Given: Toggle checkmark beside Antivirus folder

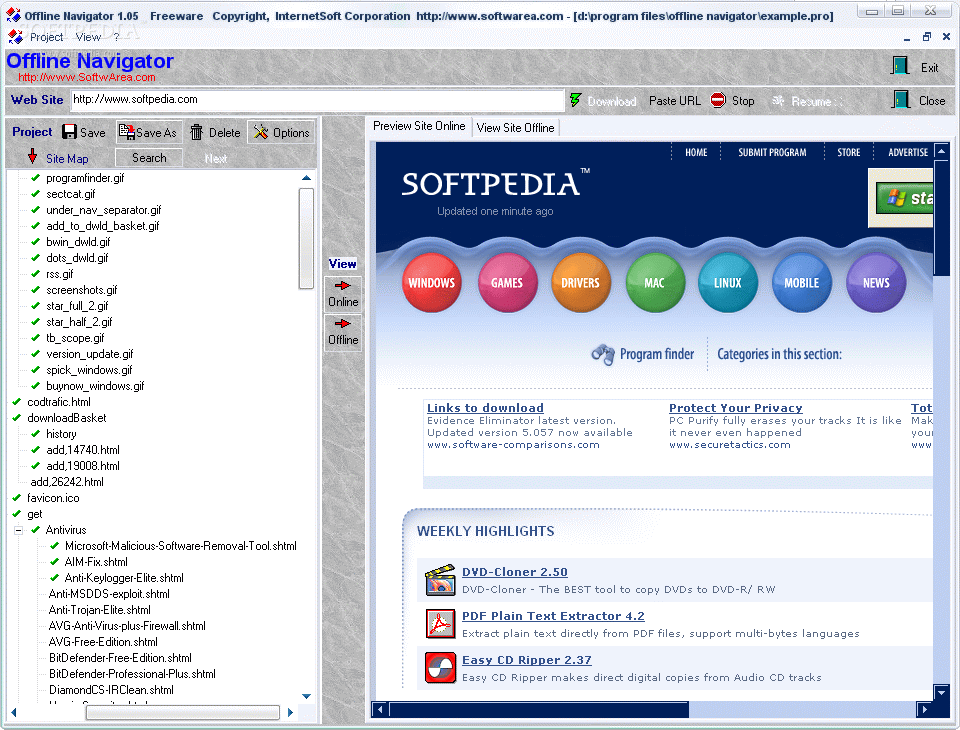Looking at the screenshot, I should click(x=36, y=529).
